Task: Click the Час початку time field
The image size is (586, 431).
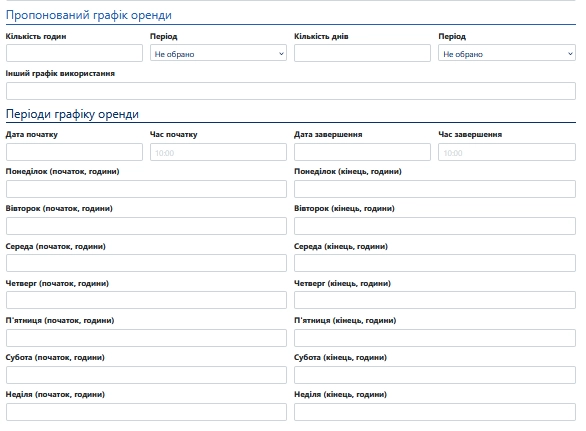Action: tap(218, 153)
